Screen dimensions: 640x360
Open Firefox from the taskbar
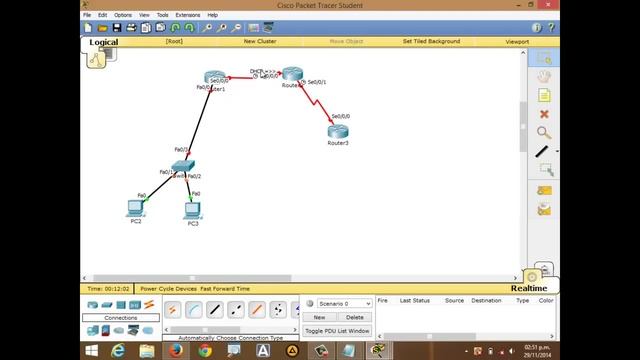tap(176, 351)
